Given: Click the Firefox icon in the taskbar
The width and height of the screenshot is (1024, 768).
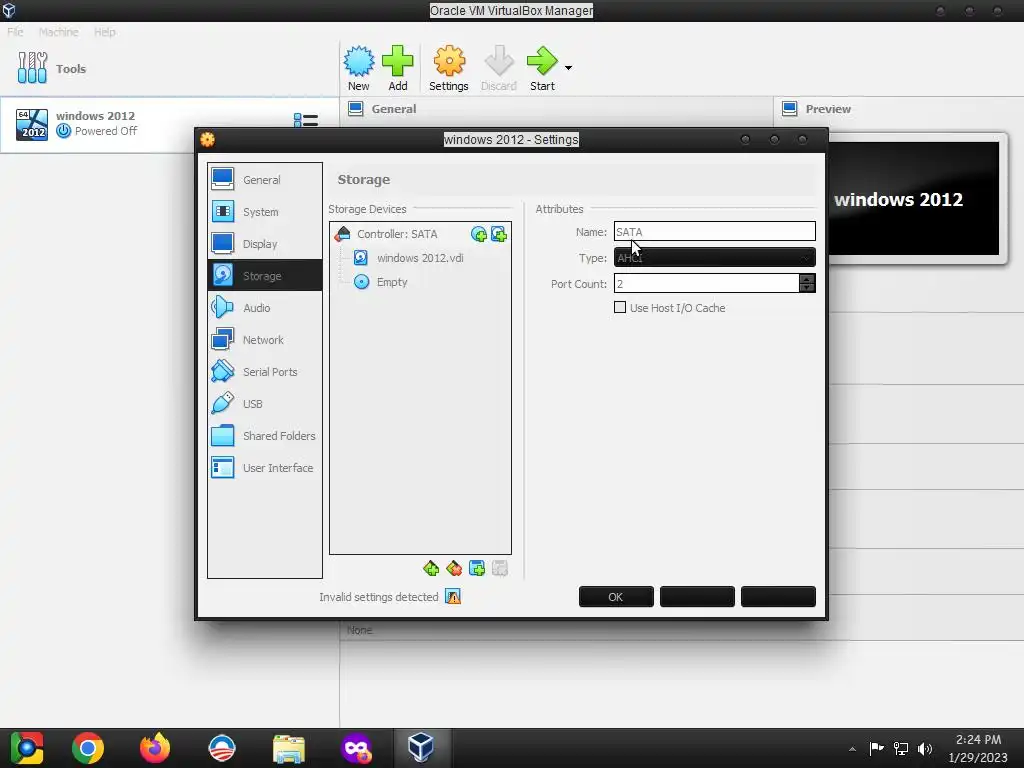Looking at the screenshot, I should point(155,748).
